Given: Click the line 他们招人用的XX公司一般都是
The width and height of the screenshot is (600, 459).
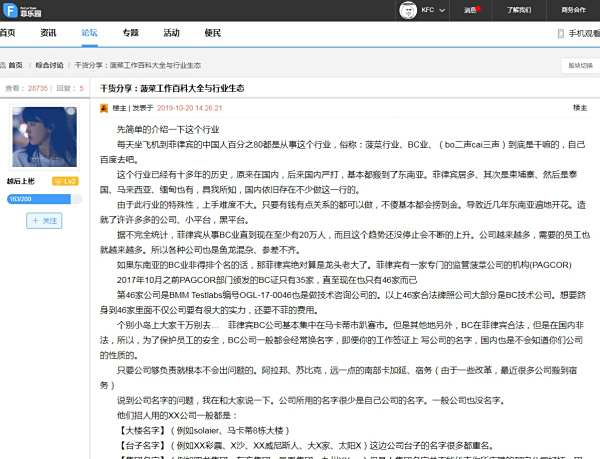Looking at the screenshot, I should pos(177,415).
